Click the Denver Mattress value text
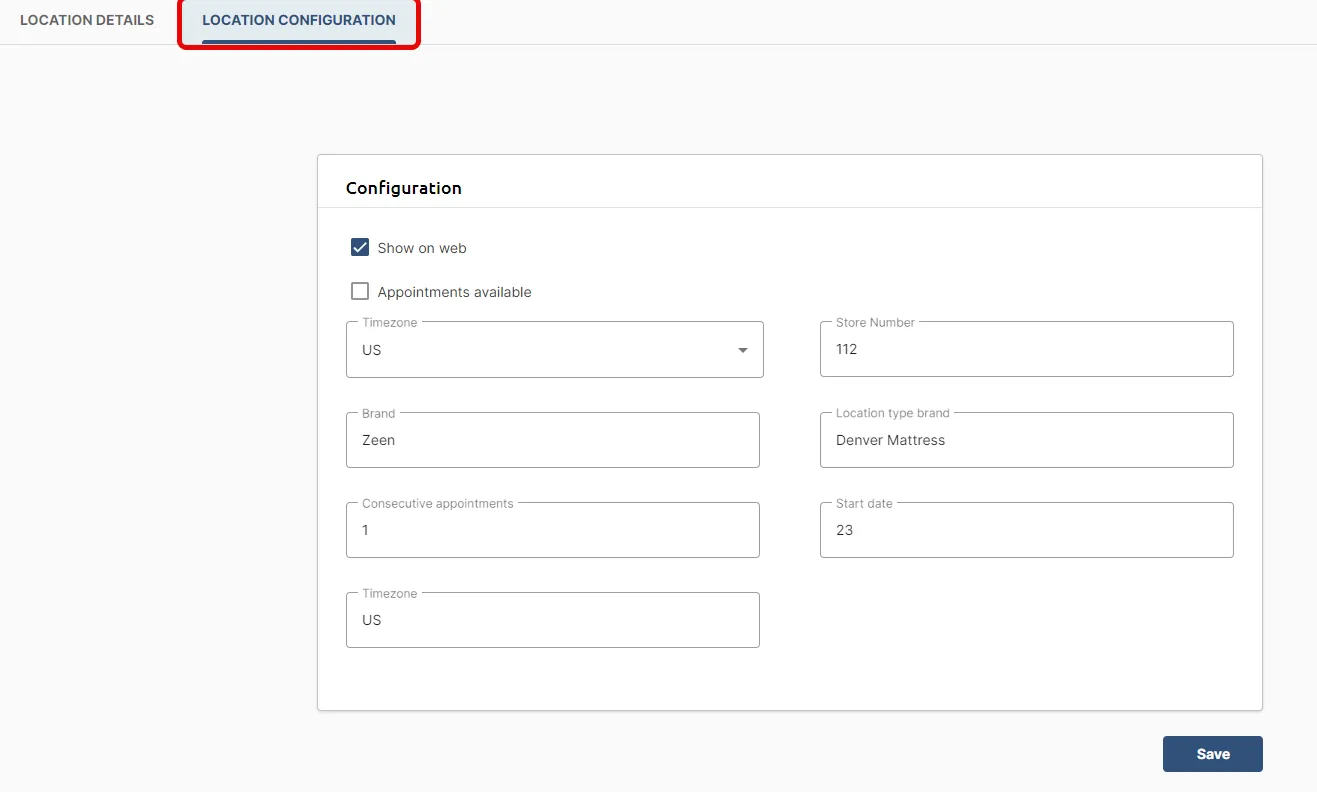The width and height of the screenshot is (1317, 792). pyautogui.click(x=890, y=440)
